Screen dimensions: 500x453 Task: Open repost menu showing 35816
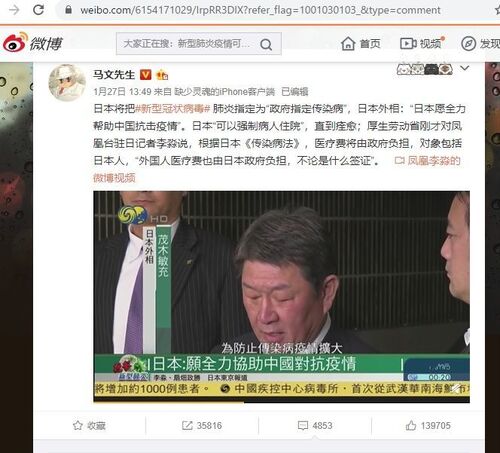click(202, 425)
